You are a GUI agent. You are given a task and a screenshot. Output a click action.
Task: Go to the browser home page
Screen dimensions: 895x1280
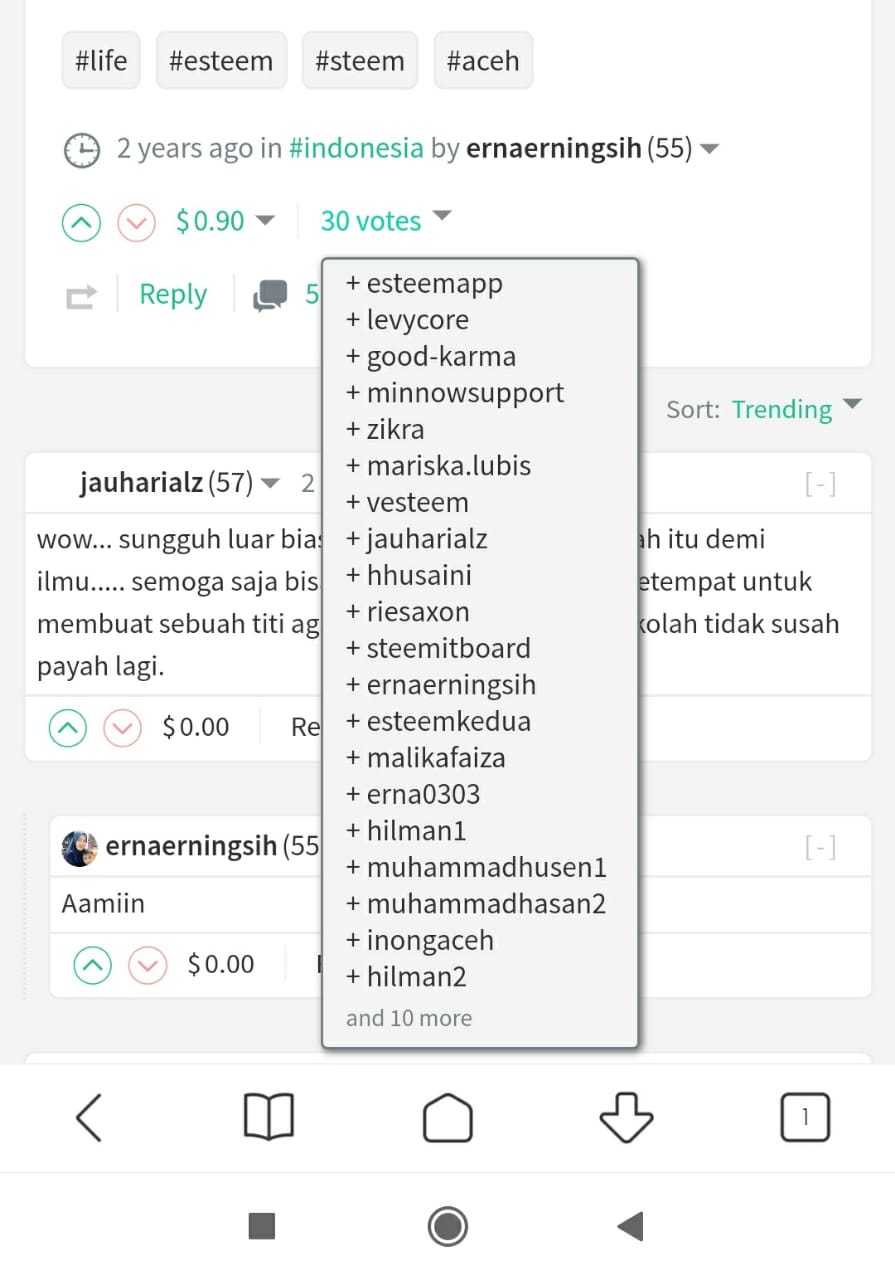click(447, 1117)
